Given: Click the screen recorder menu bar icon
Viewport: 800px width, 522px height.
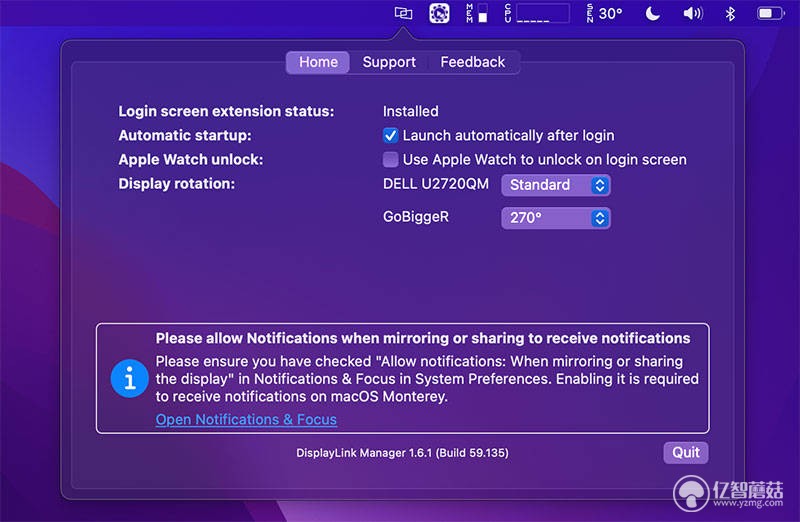Looking at the screenshot, I should (439, 13).
